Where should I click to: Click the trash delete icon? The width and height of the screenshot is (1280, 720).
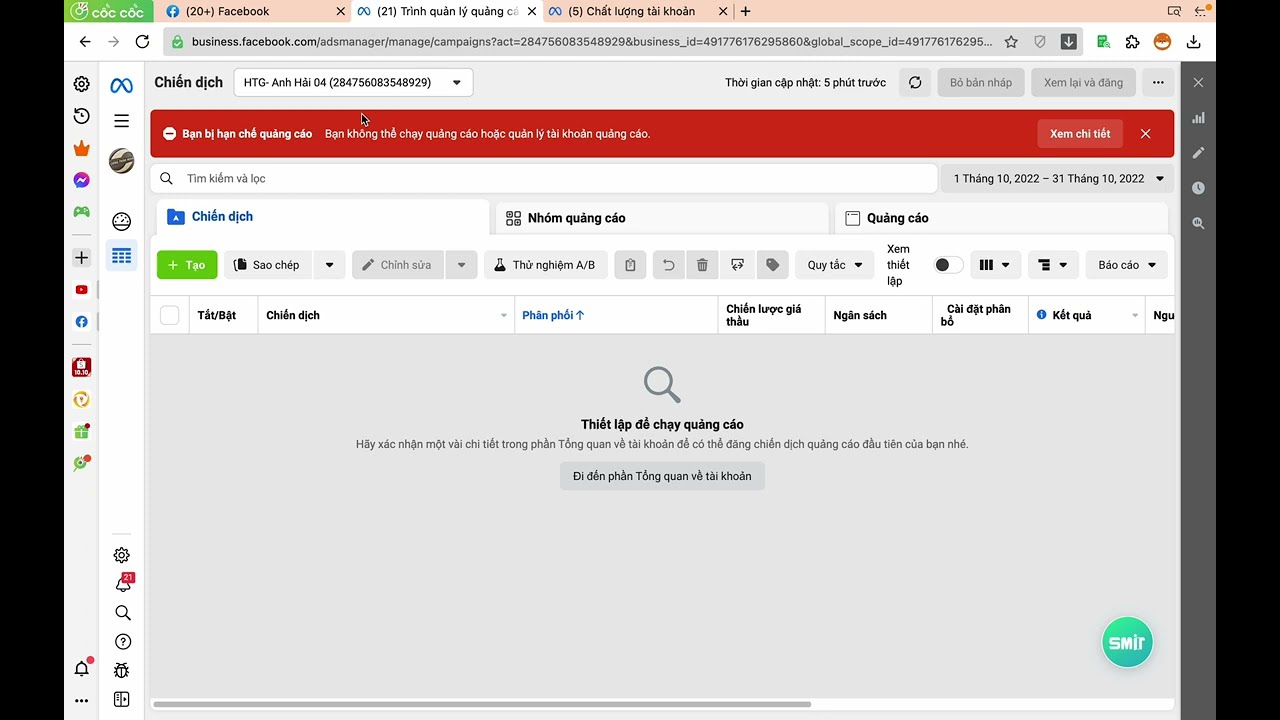click(x=702, y=265)
